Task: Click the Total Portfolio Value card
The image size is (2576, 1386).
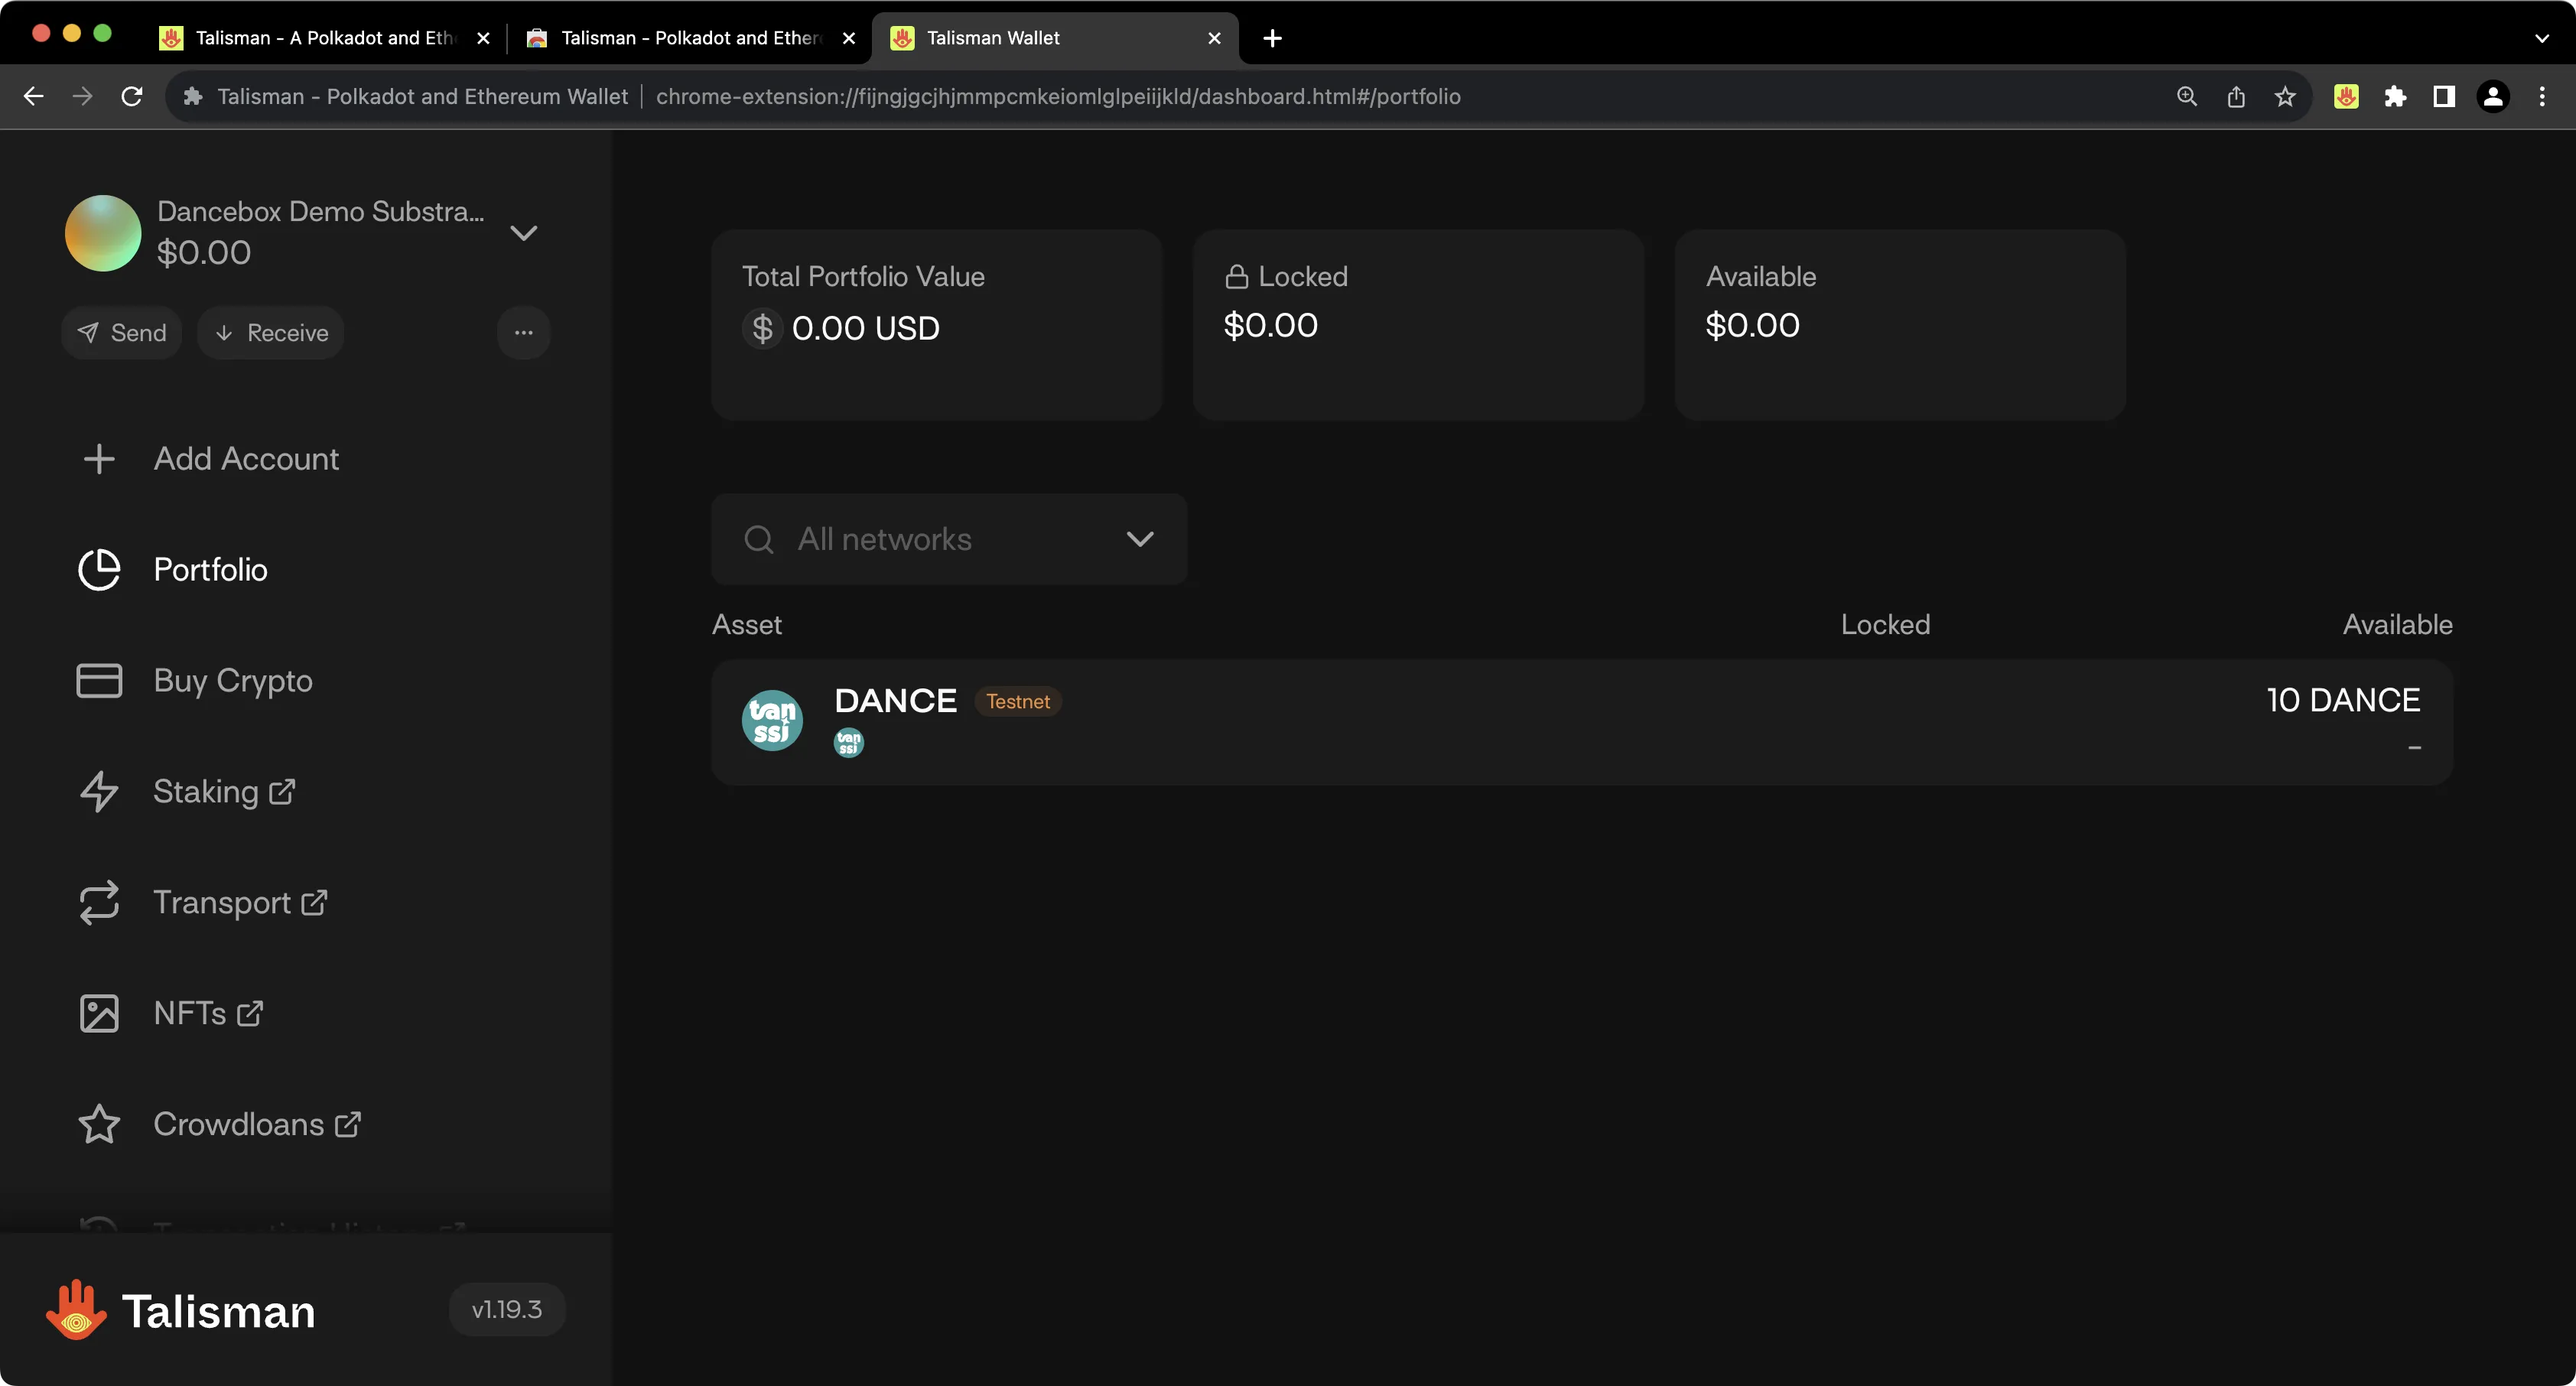Action: coord(936,325)
